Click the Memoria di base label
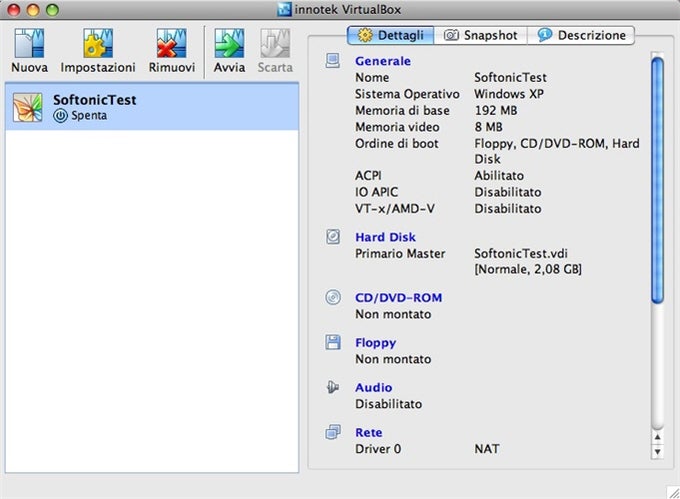 click(x=402, y=111)
